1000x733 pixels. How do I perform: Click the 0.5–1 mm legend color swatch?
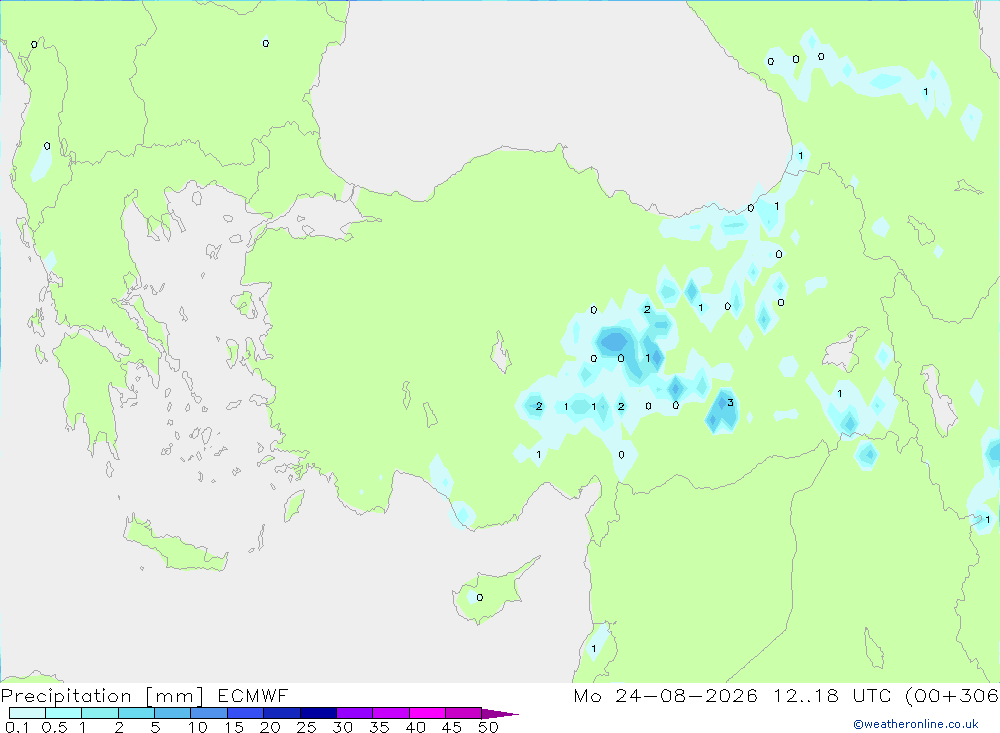(x=64, y=713)
